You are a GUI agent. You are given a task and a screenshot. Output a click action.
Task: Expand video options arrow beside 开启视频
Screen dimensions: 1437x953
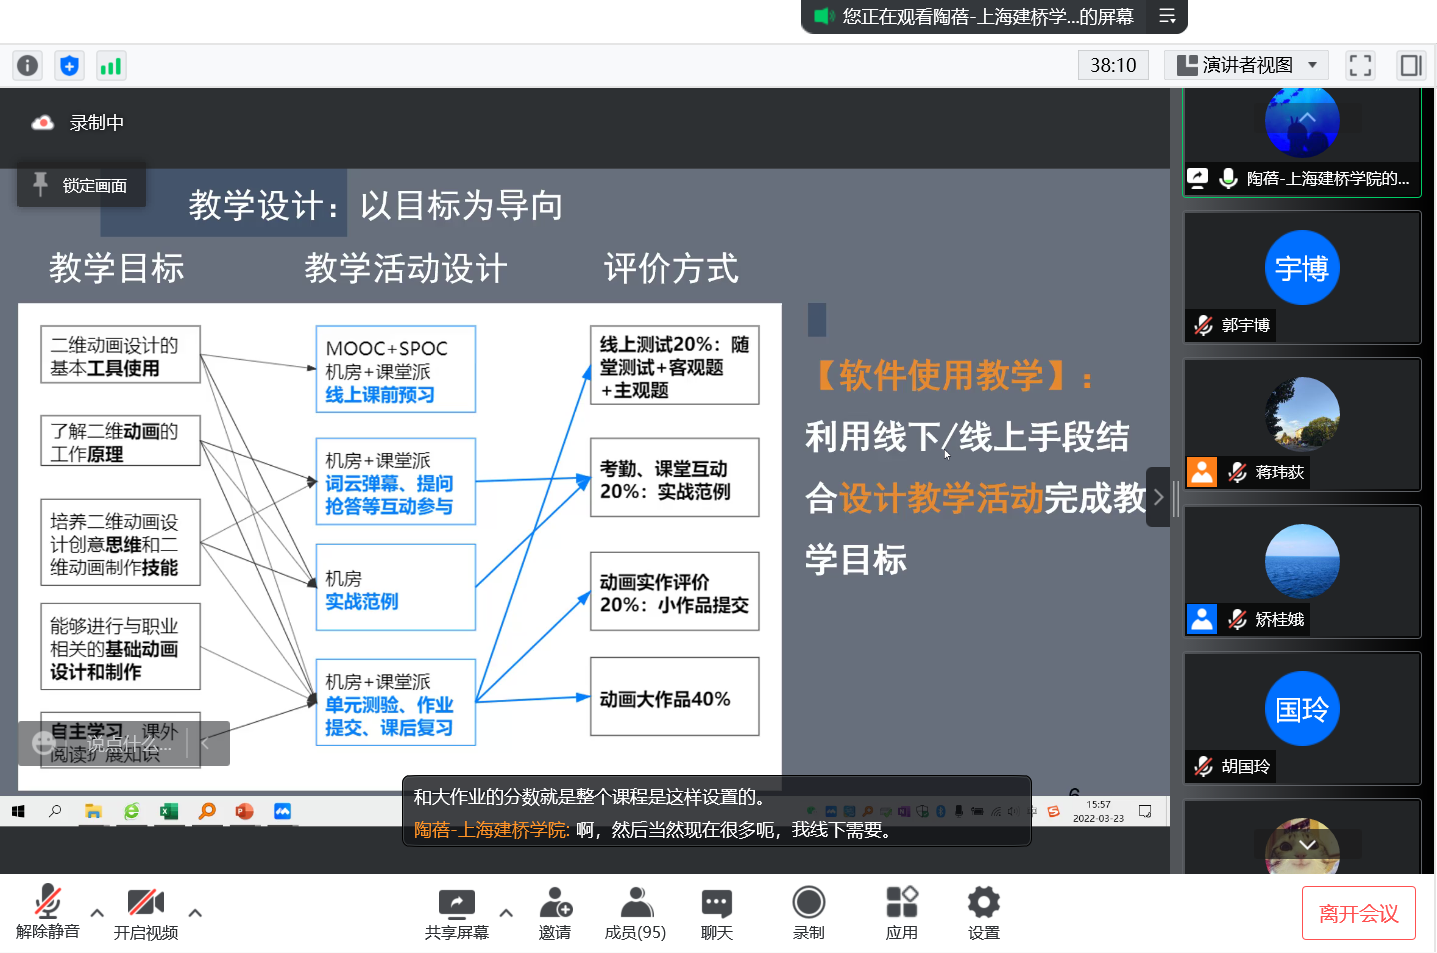click(195, 912)
